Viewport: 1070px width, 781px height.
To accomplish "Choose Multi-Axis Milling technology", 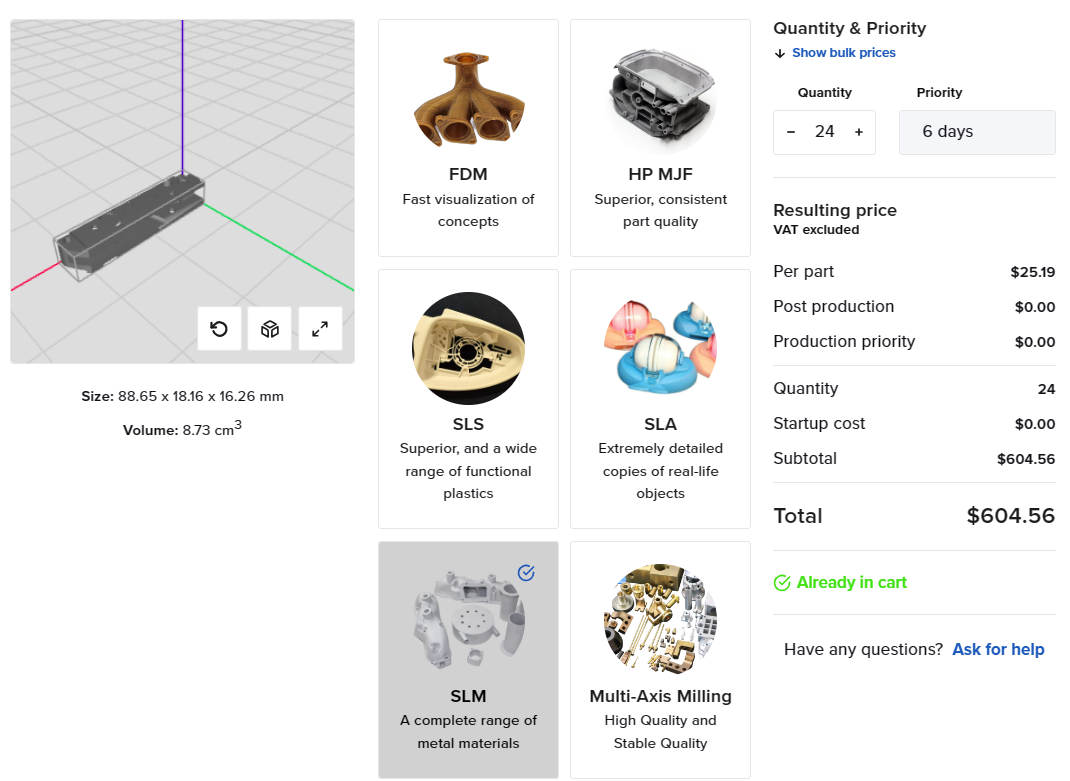I will pos(660,660).
